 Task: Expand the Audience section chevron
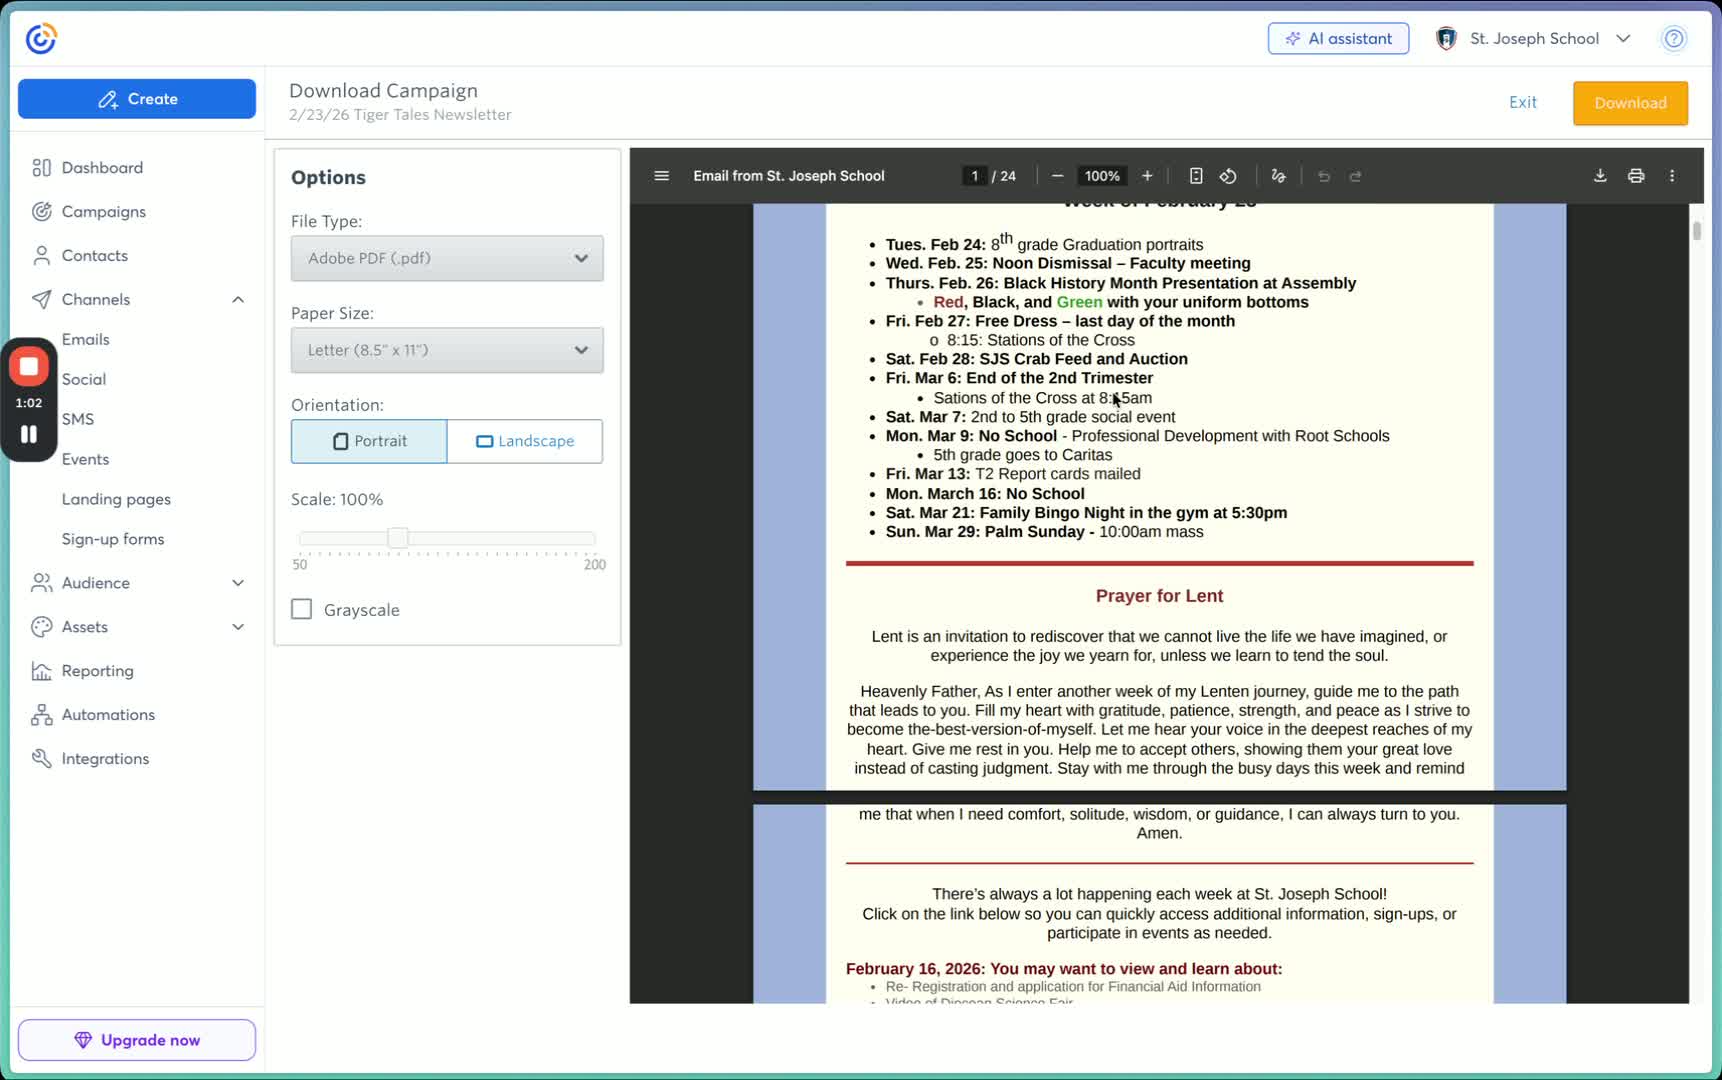click(238, 583)
